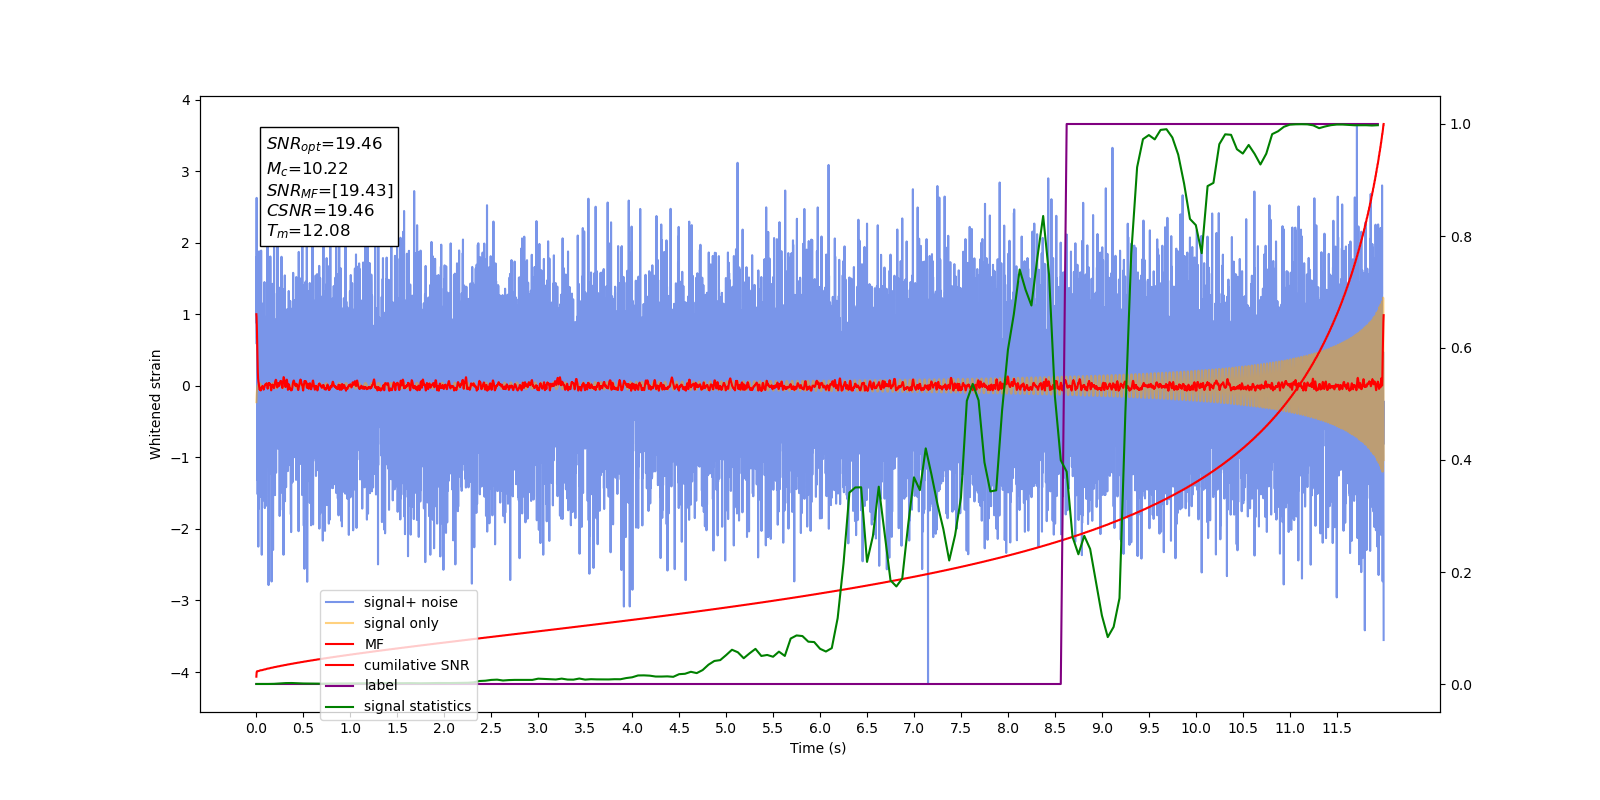Click the SNRopt=19.46 annotation text
Screen dimensions: 1600x800
coord(324,144)
